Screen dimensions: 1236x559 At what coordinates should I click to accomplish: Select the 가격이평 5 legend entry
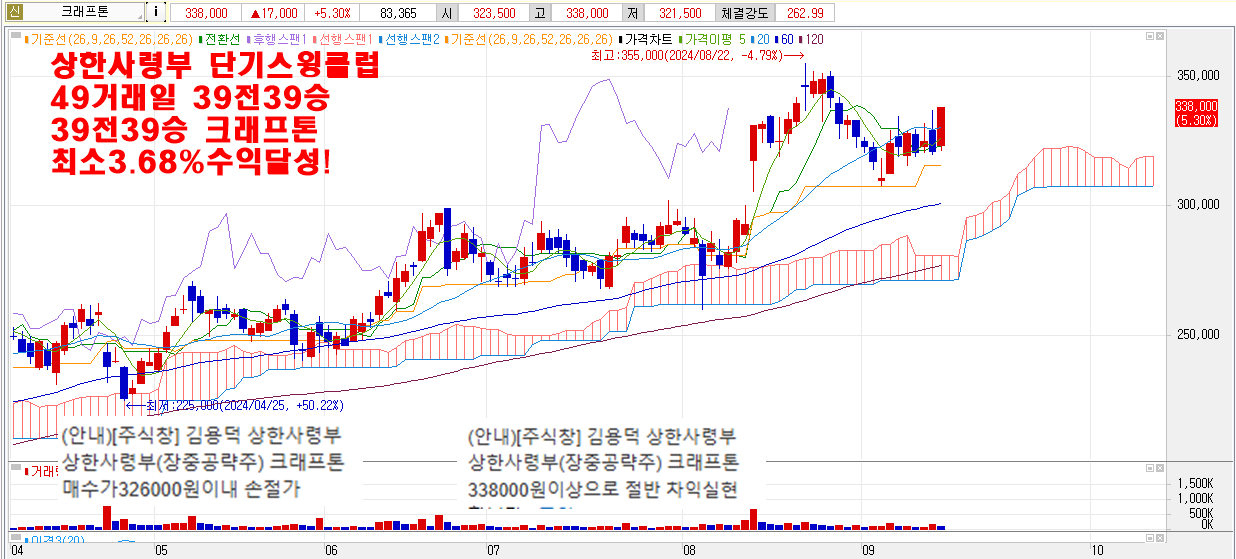pos(715,40)
